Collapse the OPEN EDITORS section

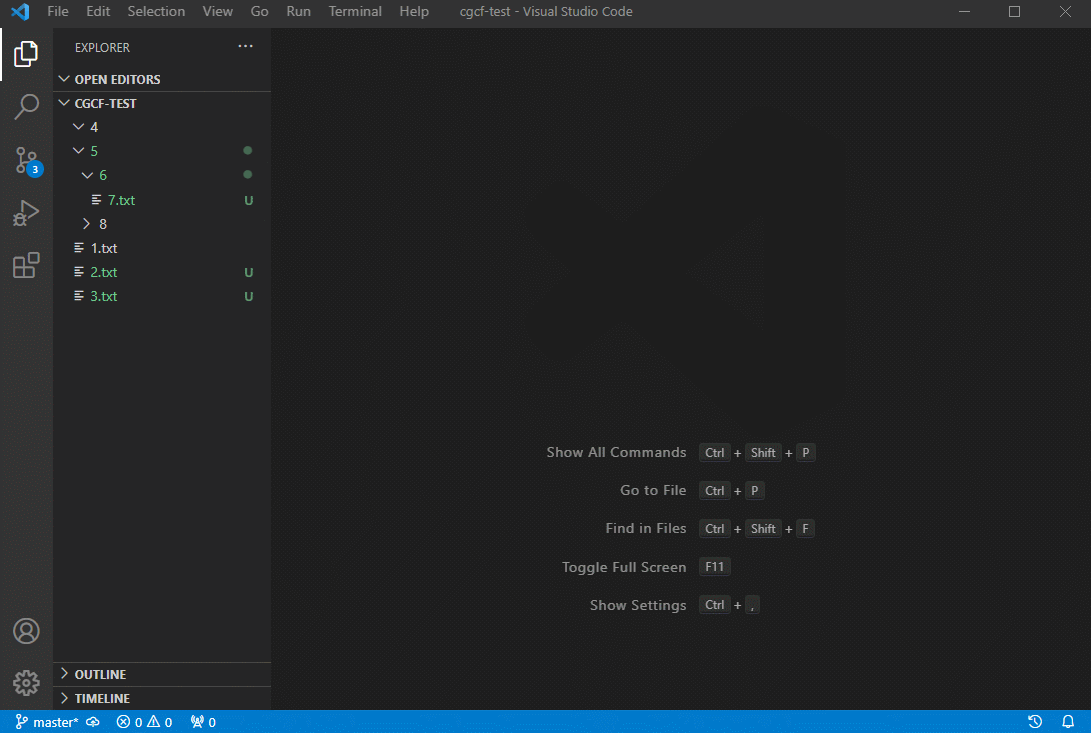pos(162,79)
